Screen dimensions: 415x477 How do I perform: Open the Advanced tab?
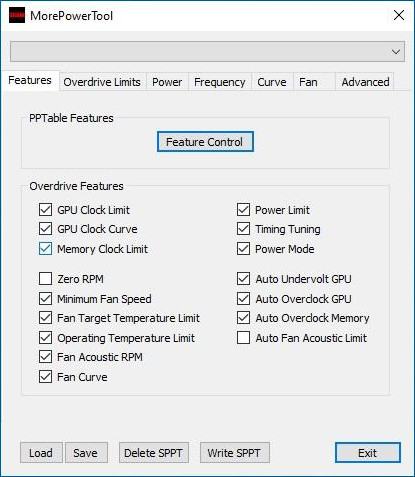(365, 82)
